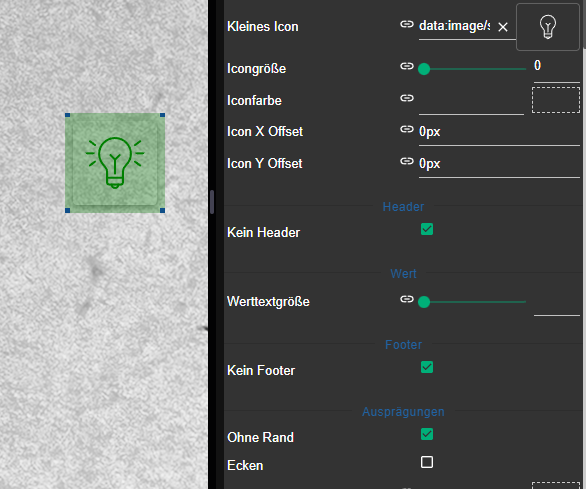The image size is (586, 489).
Task: Enable the Ecken checkbox
Action: pyautogui.click(x=427, y=462)
